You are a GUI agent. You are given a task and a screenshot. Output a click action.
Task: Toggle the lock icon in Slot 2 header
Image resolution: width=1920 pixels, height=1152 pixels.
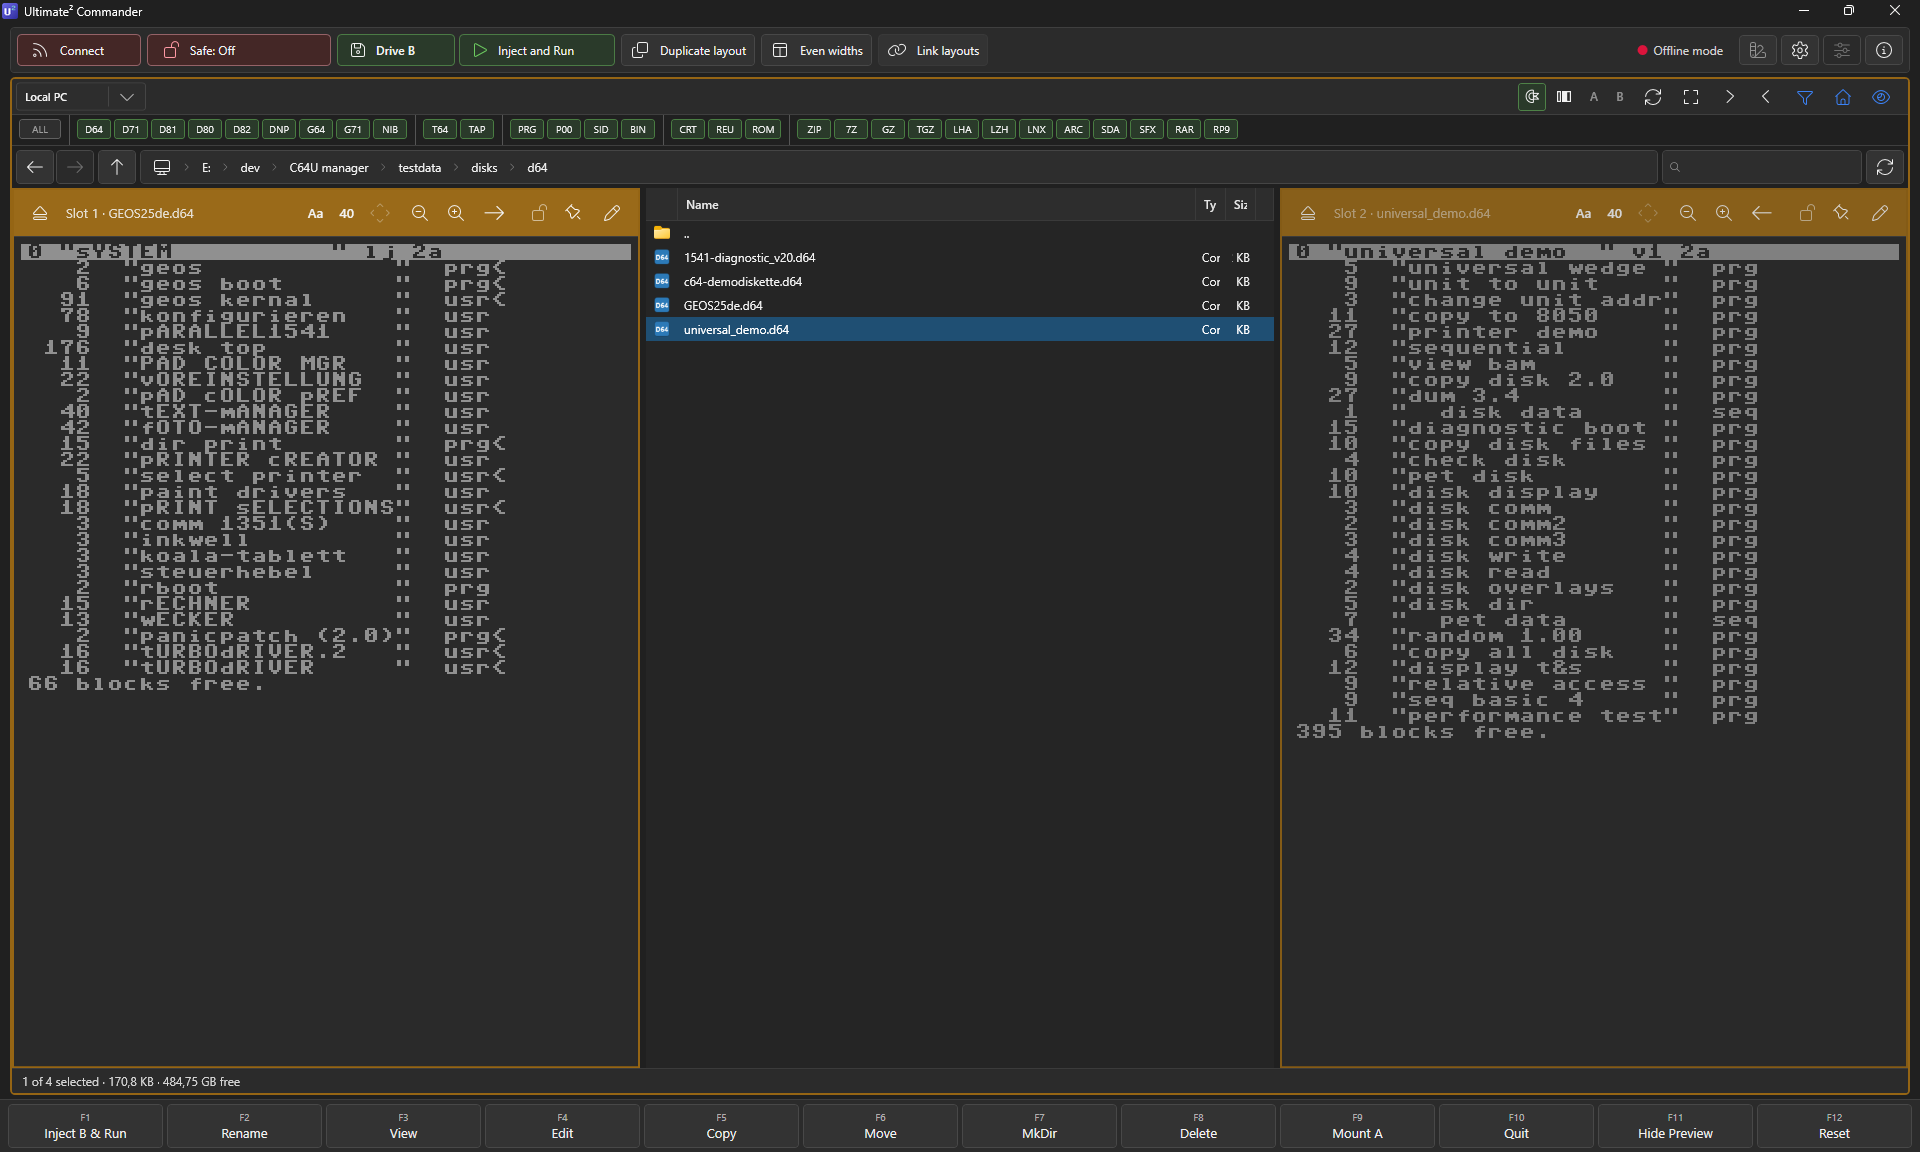tap(1806, 213)
